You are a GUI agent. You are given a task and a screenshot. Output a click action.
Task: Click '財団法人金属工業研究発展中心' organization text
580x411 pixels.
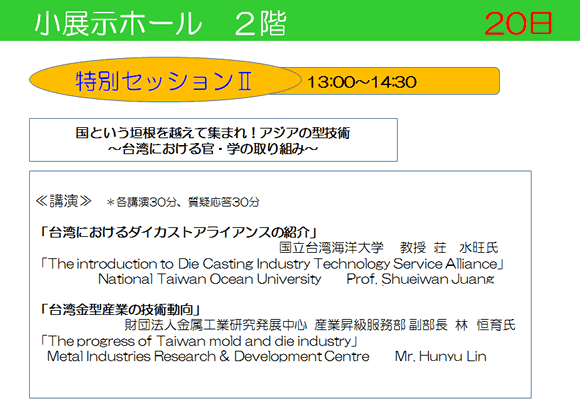point(216,324)
